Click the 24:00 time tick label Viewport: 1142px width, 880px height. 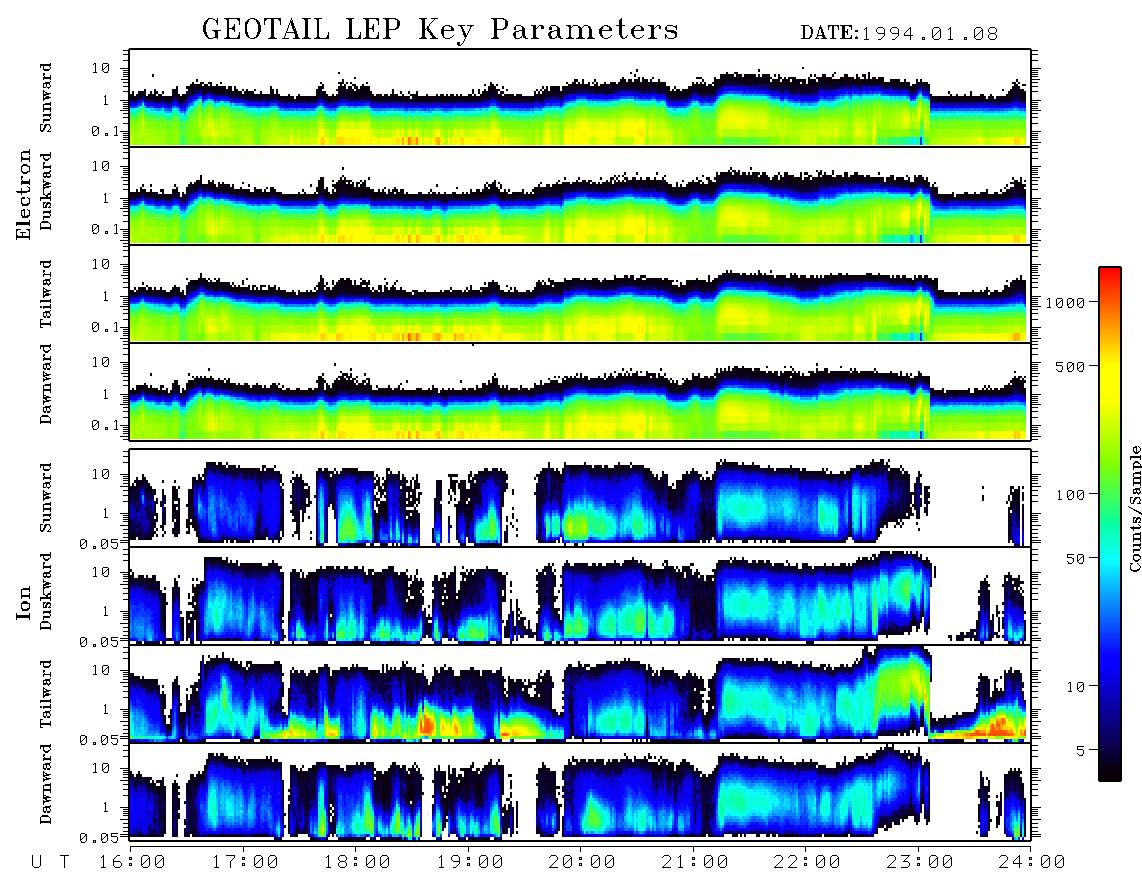pos(1032,863)
